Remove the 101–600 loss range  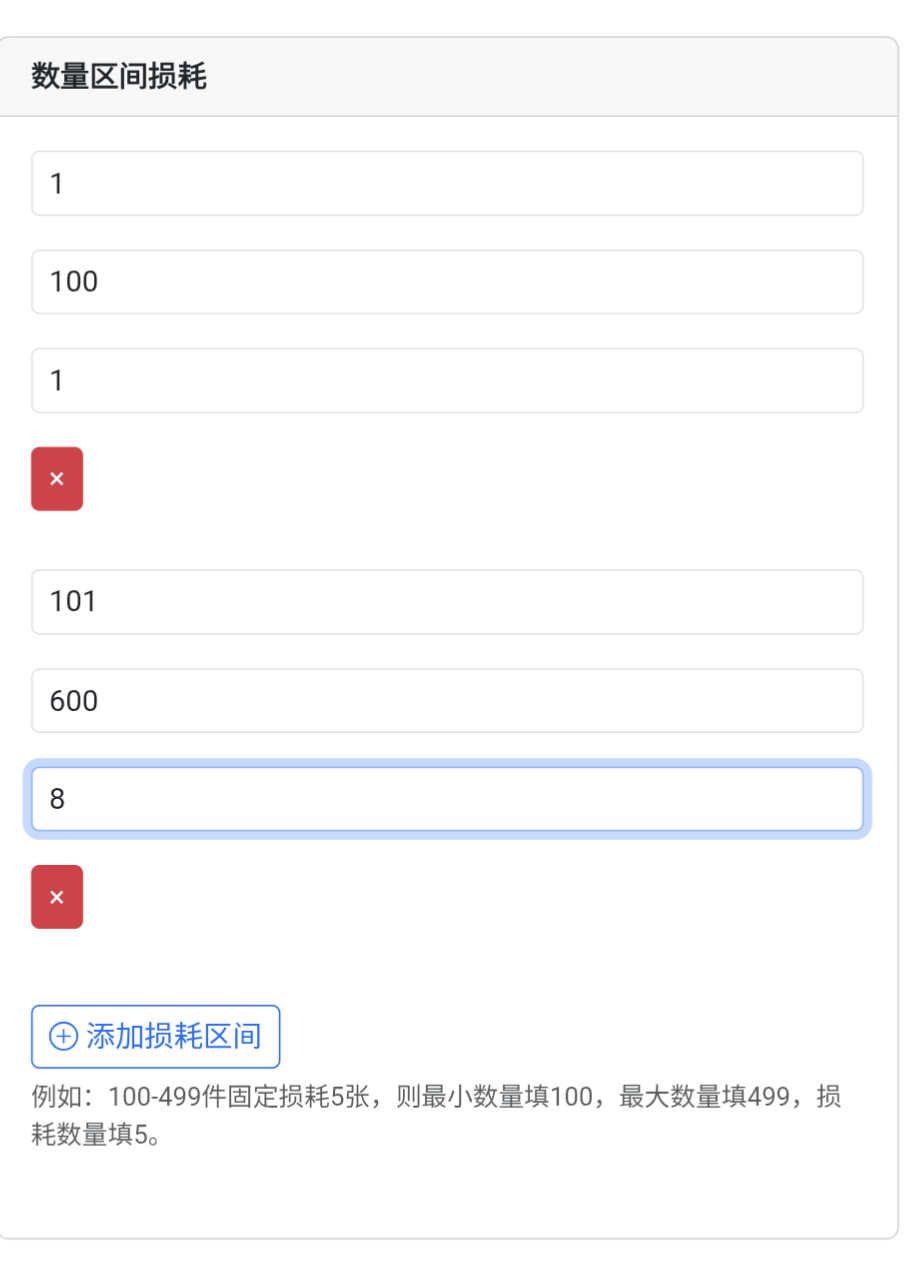(57, 897)
